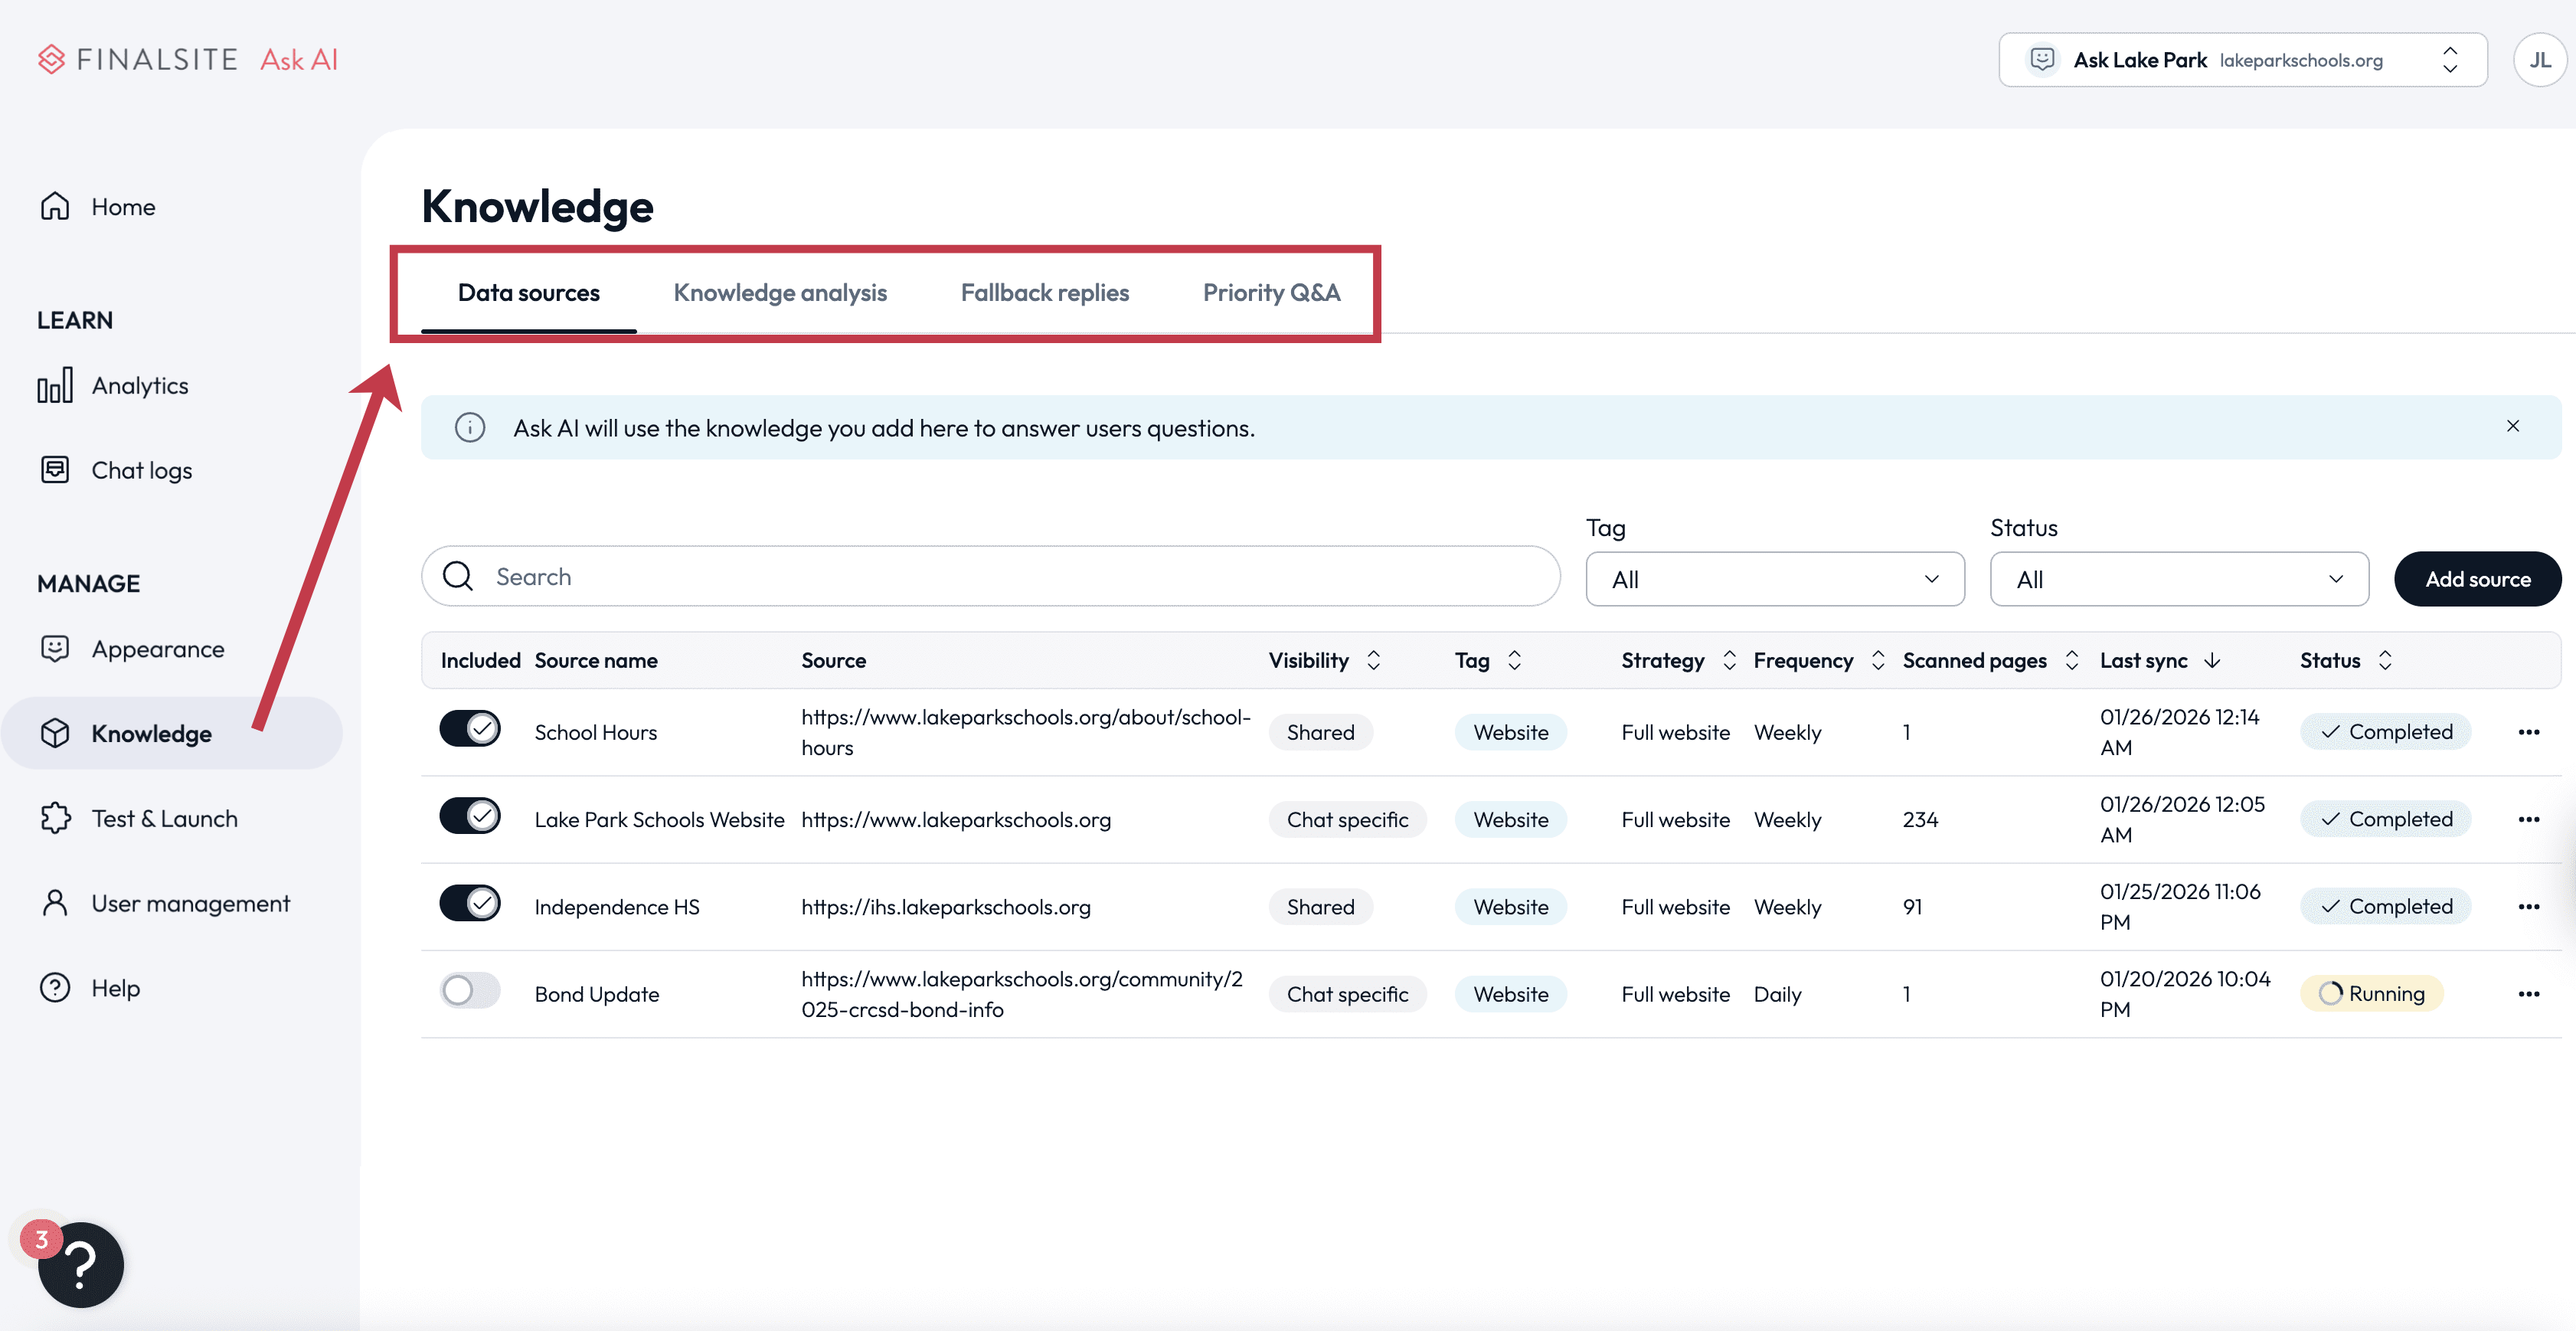This screenshot has width=2576, height=1331.
Task: Click scanned pages value 234
Action: pos(1920,820)
